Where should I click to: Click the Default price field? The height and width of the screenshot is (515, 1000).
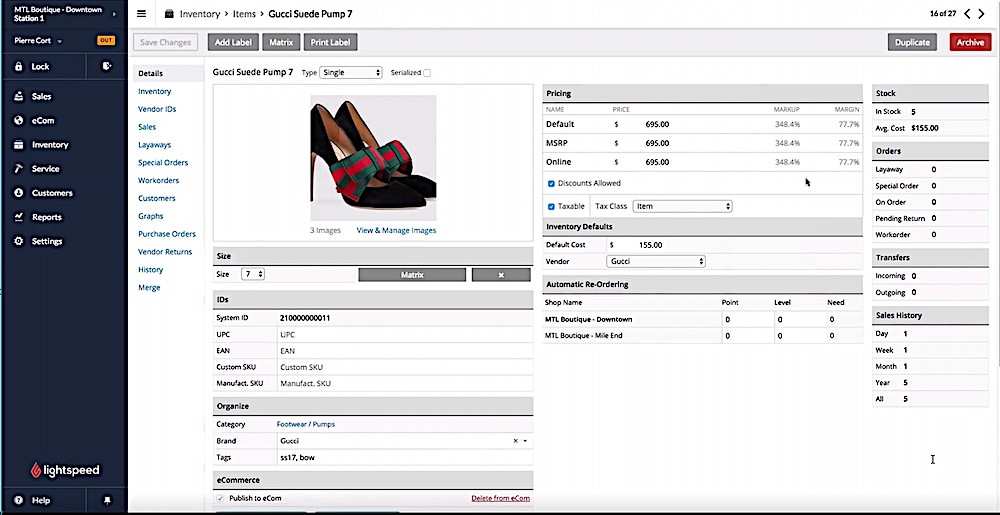pyautogui.click(x=657, y=124)
